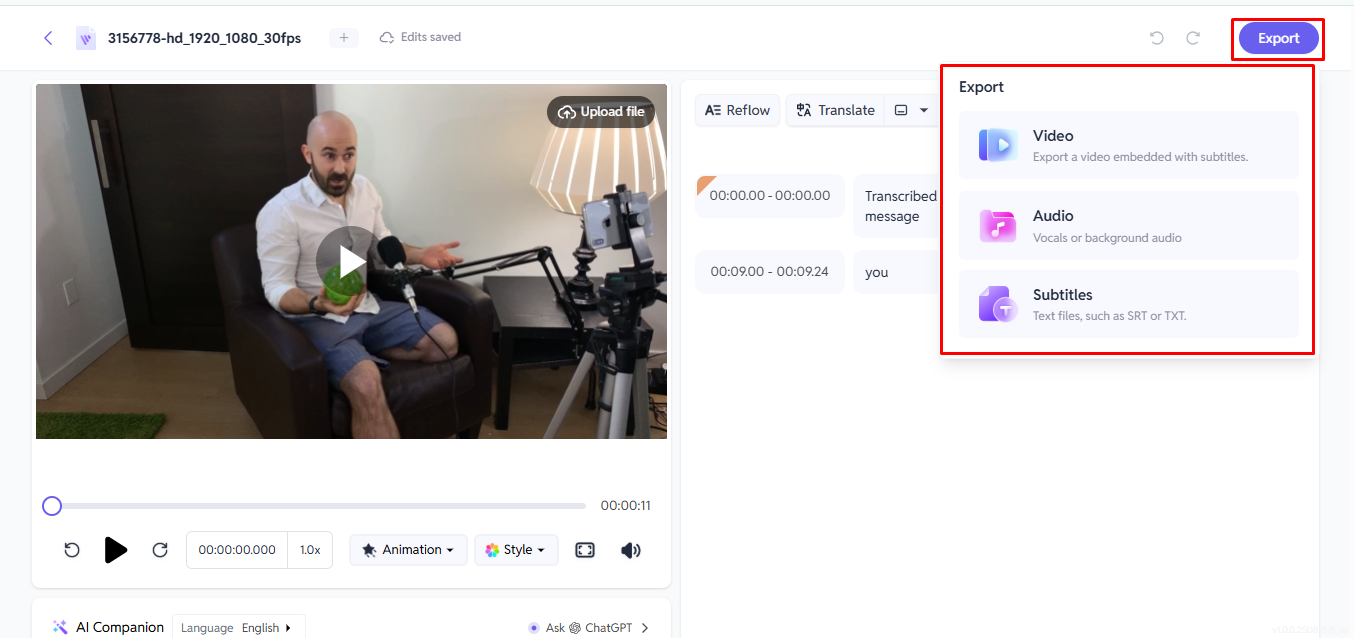Select timestamp 00:00.00 - 00:00.00
The height and width of the screenshot is (638, 1354).
770,196
